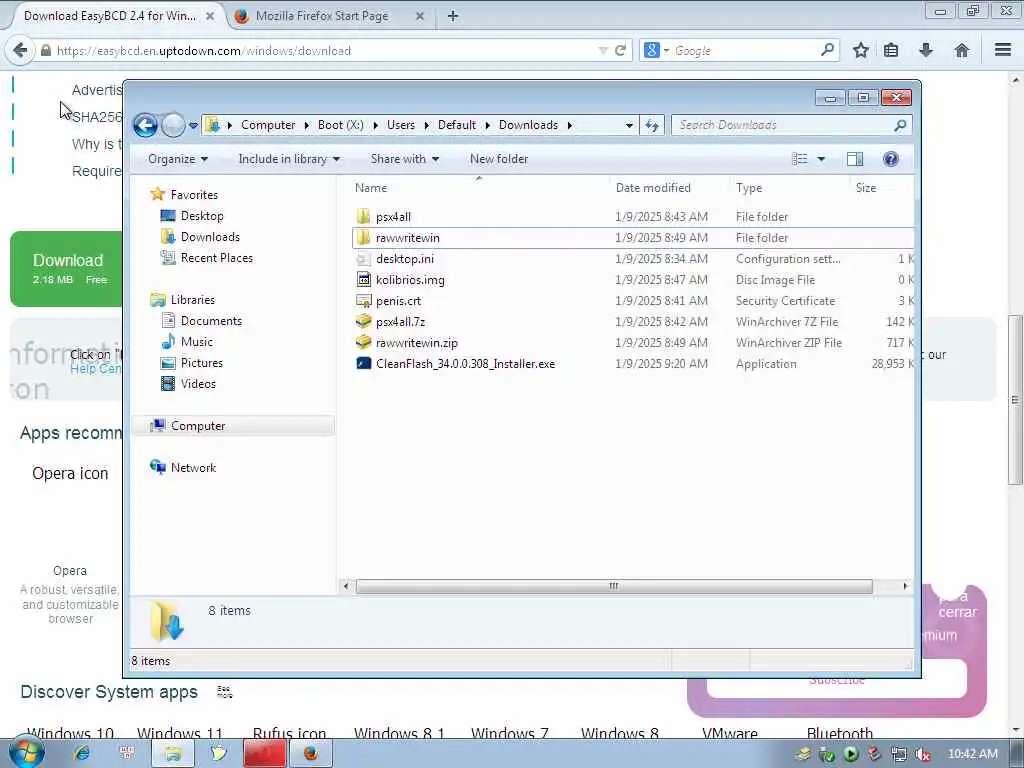The height and width of the screenshot is (768, 1024).
Task: Click the right arrow of horizontal scrollbar
Action: pyautogui.click(x=905, y=586)
